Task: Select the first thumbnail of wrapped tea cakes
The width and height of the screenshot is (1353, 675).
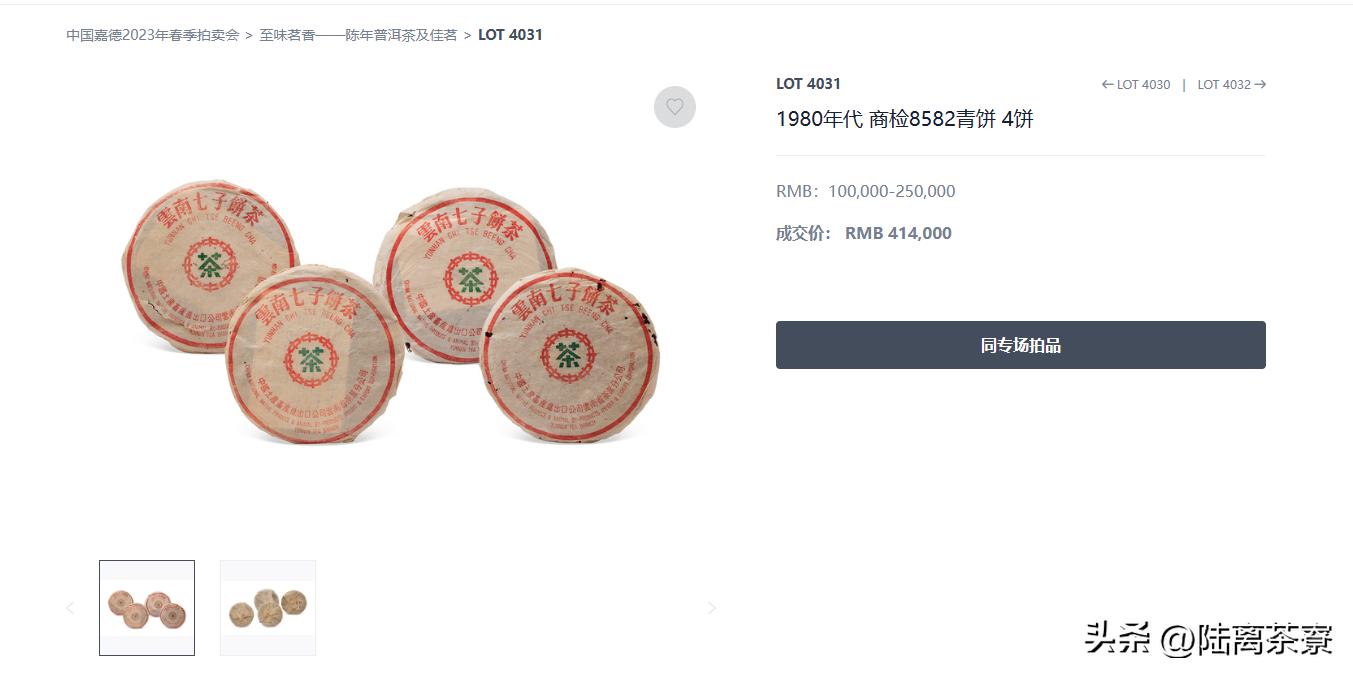Action: (x=147, y=608)
